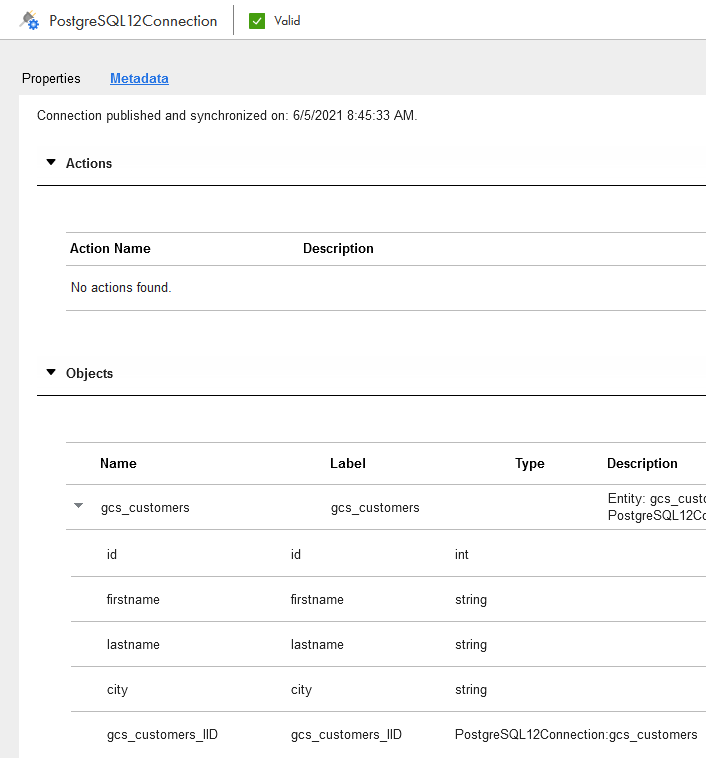Click the Type column header

(530, 464)
